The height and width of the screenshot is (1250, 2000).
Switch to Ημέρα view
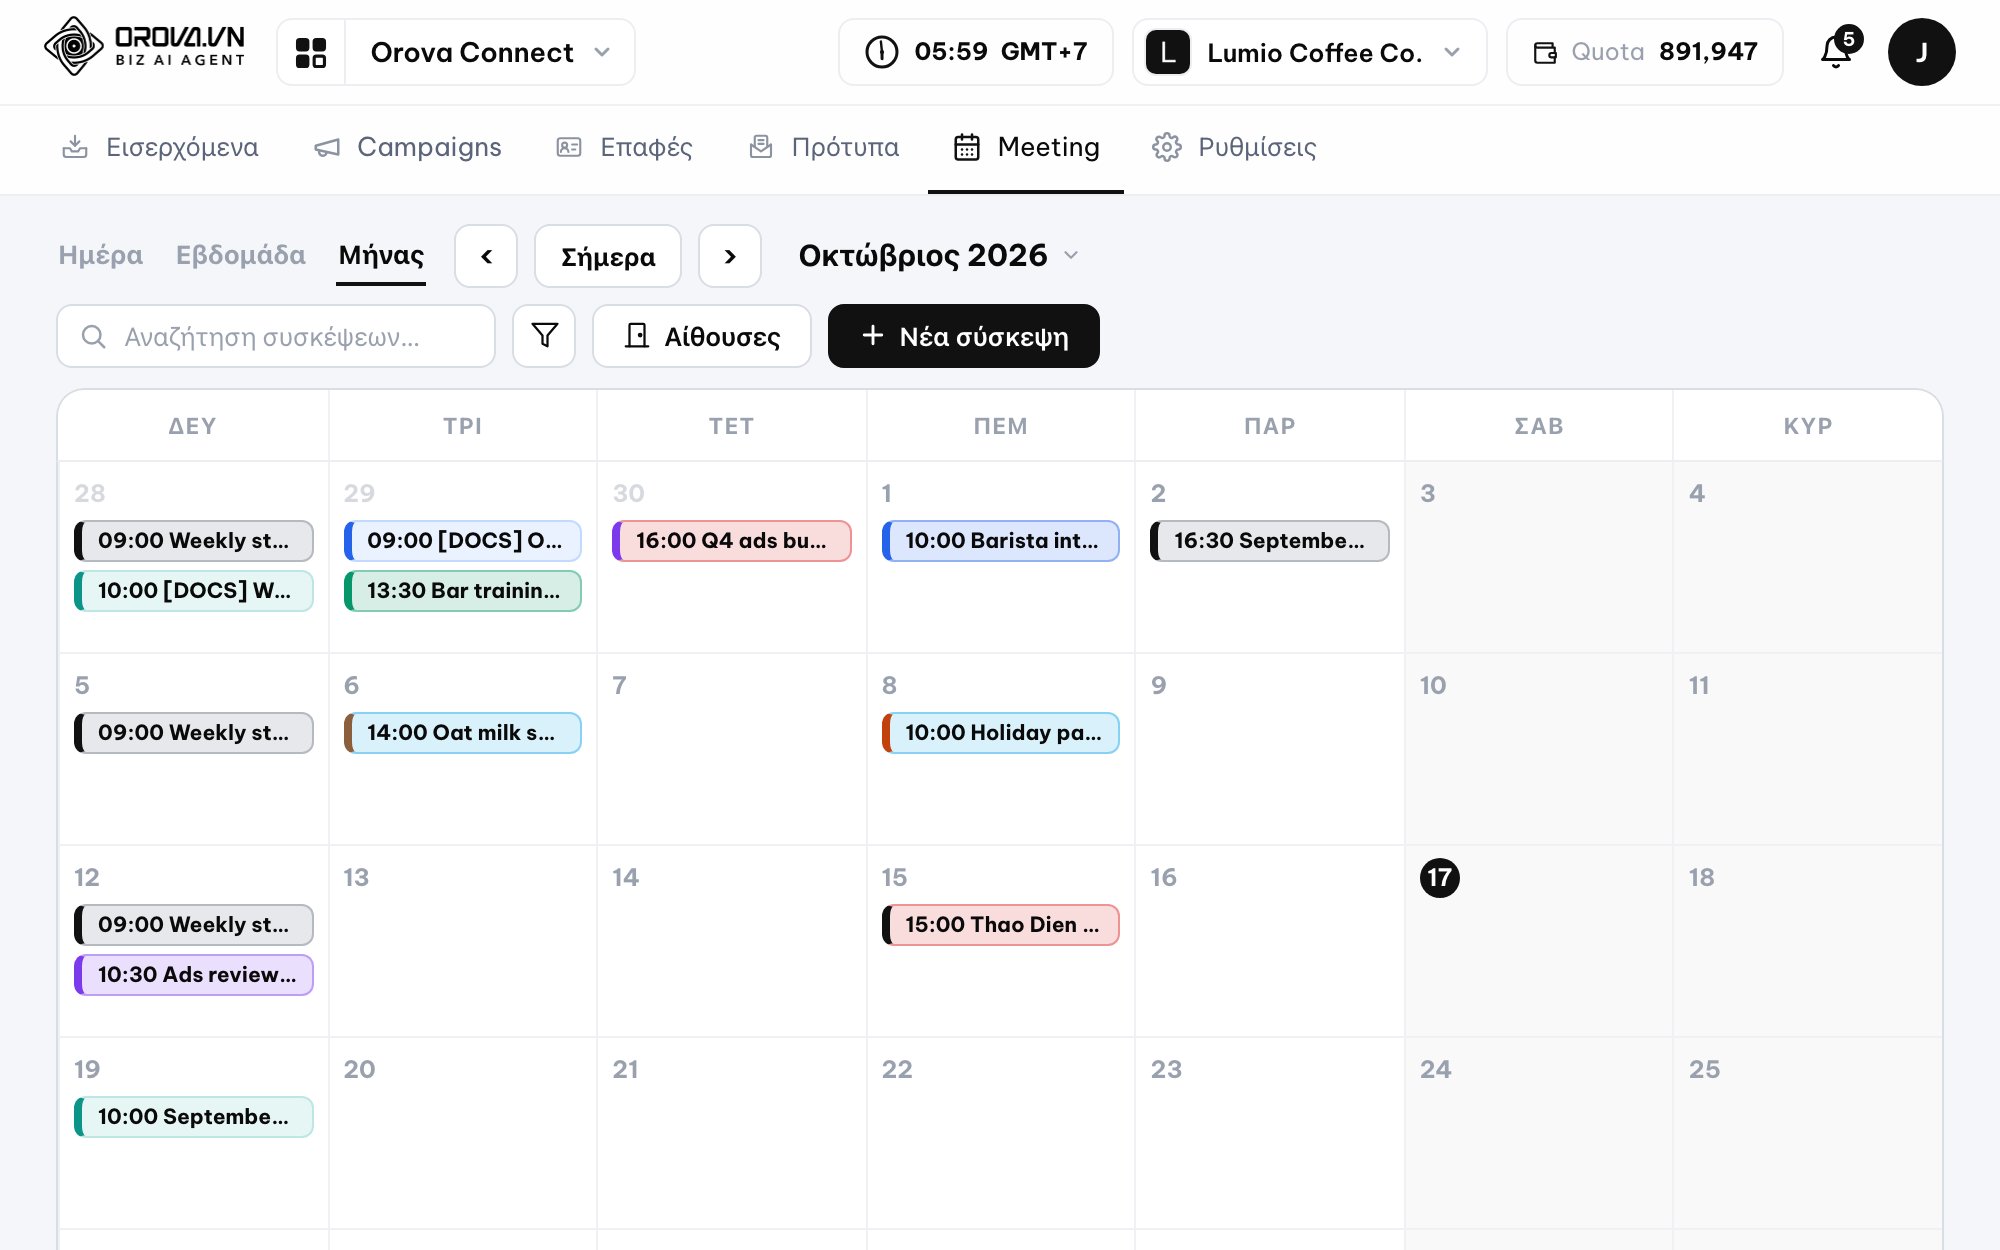point(101,256)
